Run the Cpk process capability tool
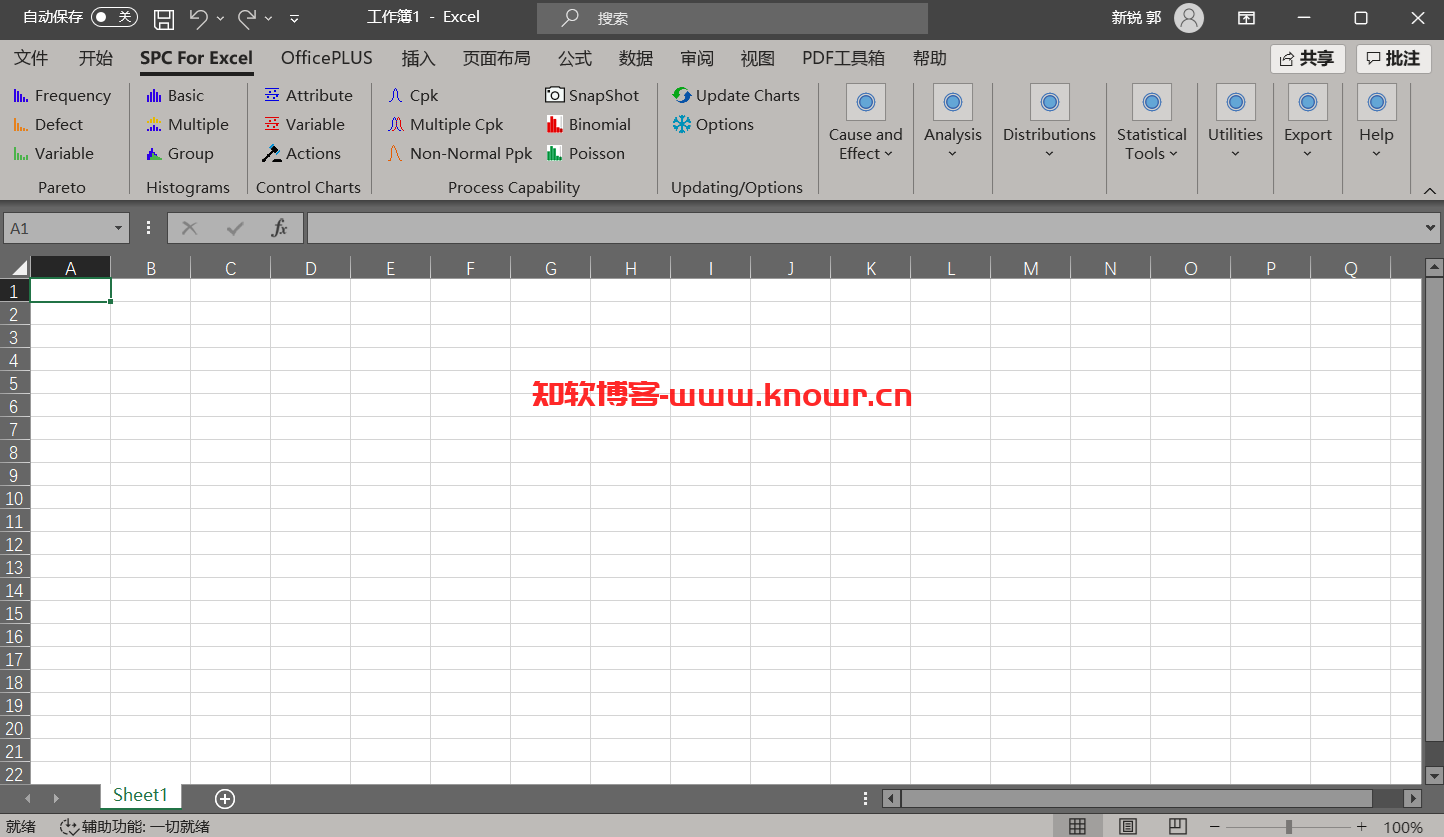 click(x=413, y=95)
